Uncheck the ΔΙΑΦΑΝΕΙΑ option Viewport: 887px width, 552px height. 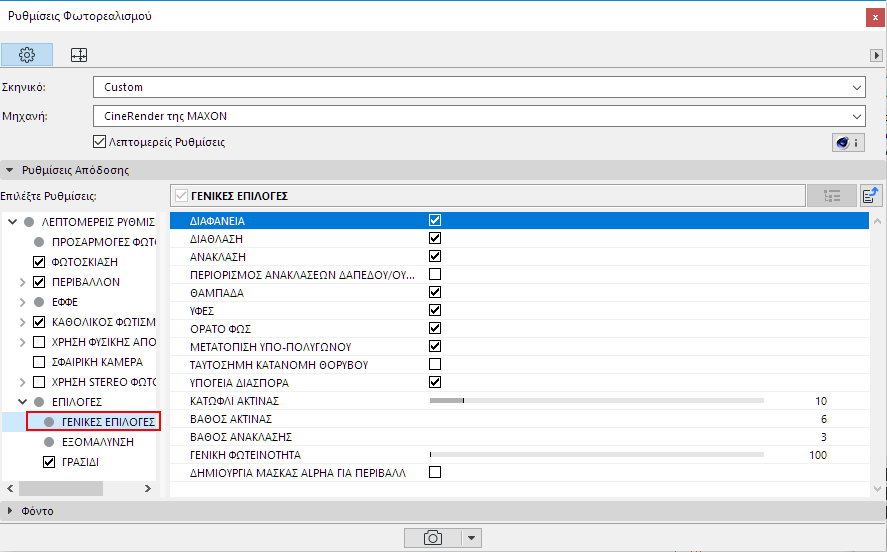[x=435, y=220]
